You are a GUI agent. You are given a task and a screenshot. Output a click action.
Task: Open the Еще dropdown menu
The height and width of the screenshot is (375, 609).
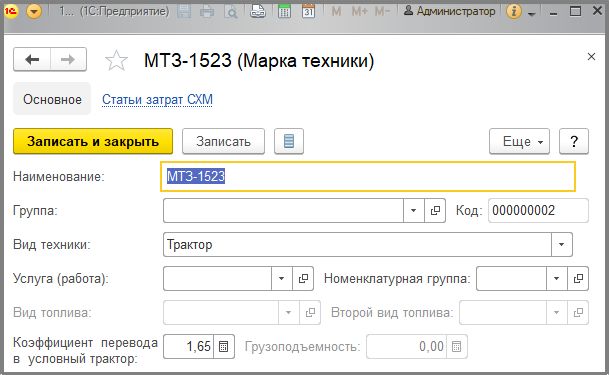(x=519, y=141)
